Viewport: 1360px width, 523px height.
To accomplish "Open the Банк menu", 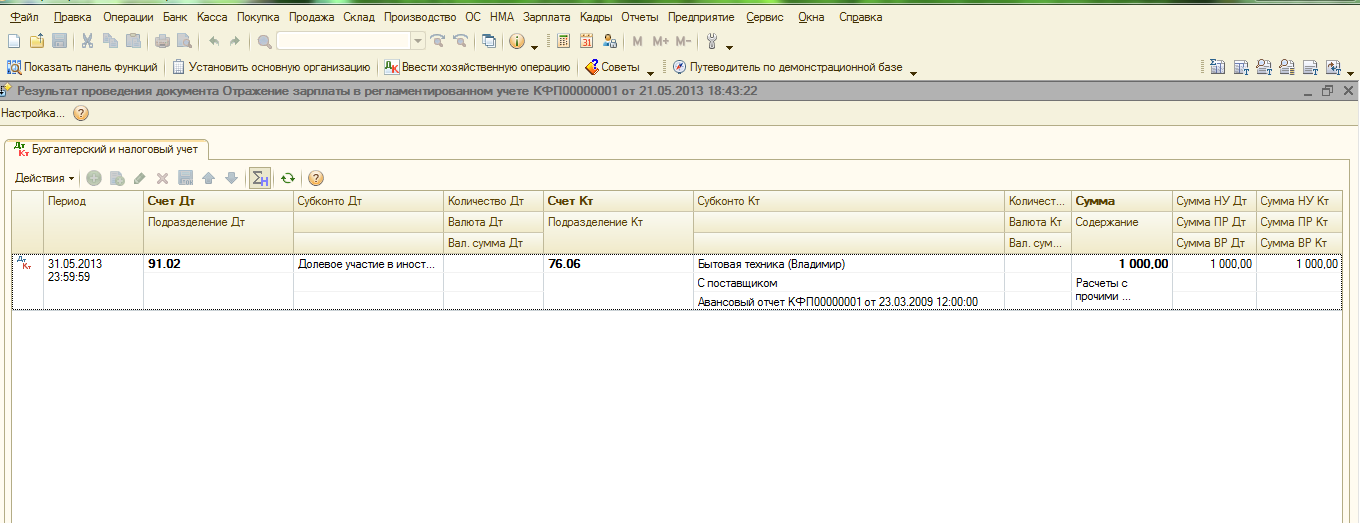I will tap(175, 17).
